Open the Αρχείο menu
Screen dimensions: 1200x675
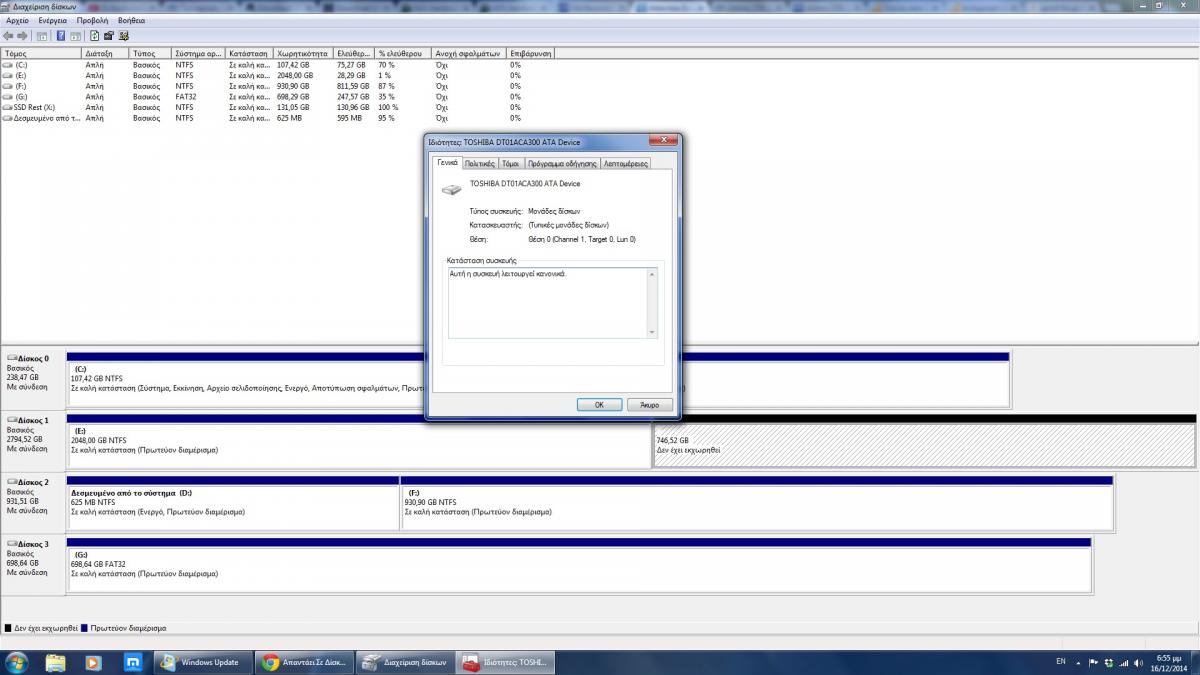pos(18,20)
